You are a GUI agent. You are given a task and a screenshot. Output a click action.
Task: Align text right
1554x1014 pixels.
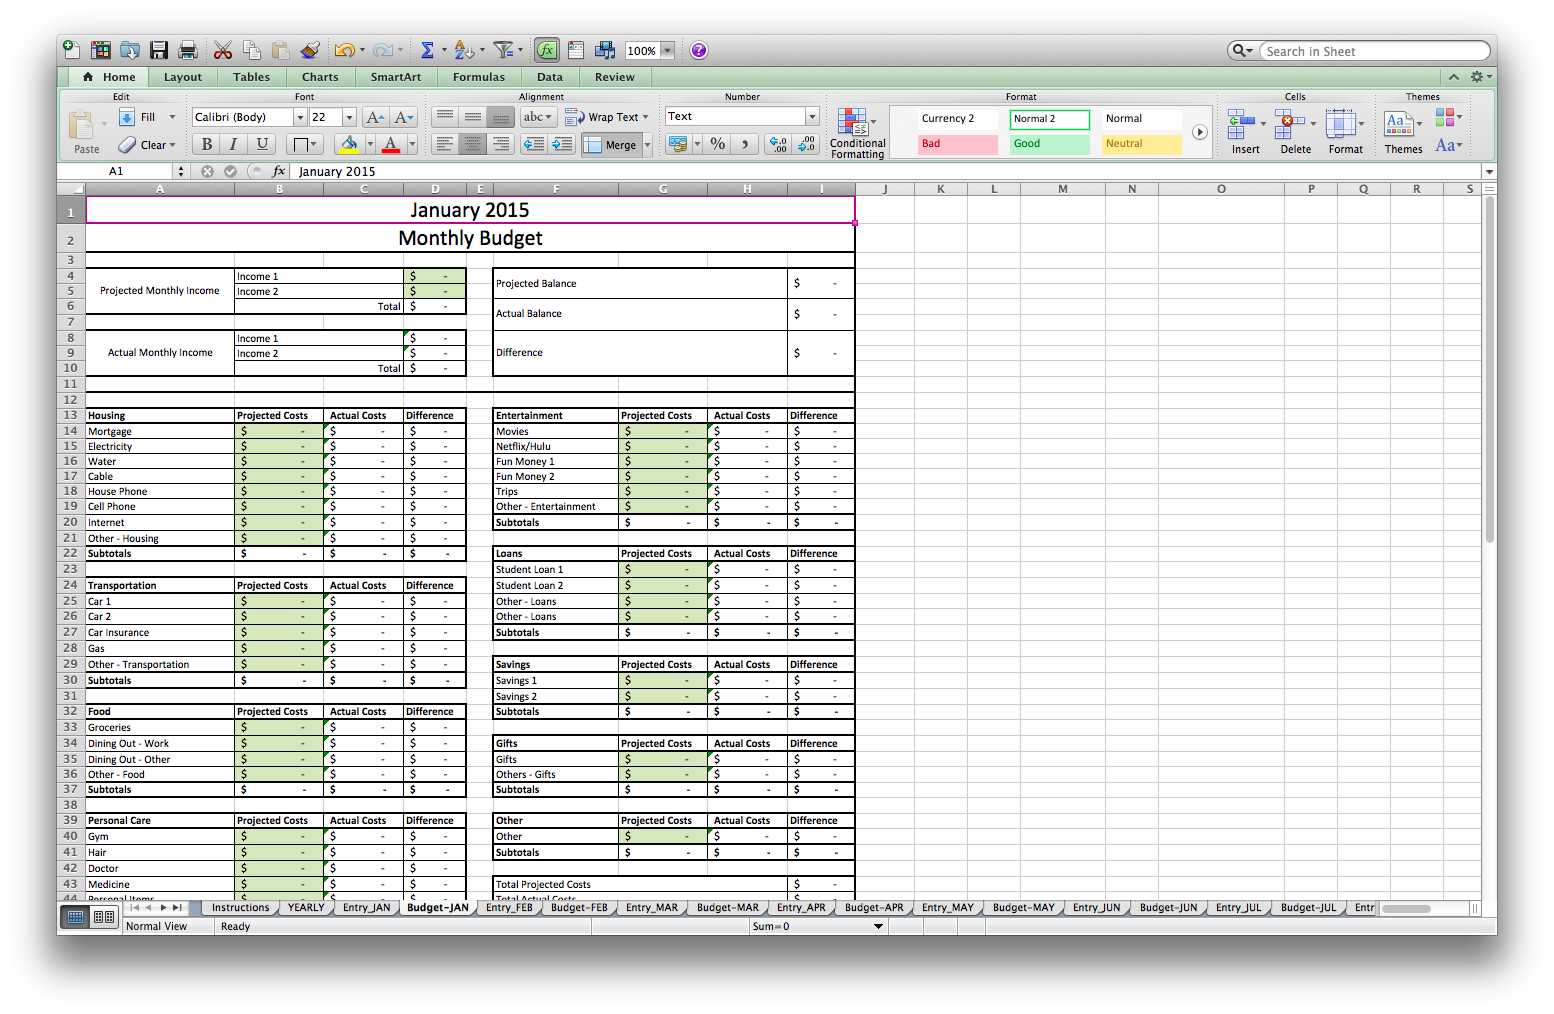coord(501,144)
